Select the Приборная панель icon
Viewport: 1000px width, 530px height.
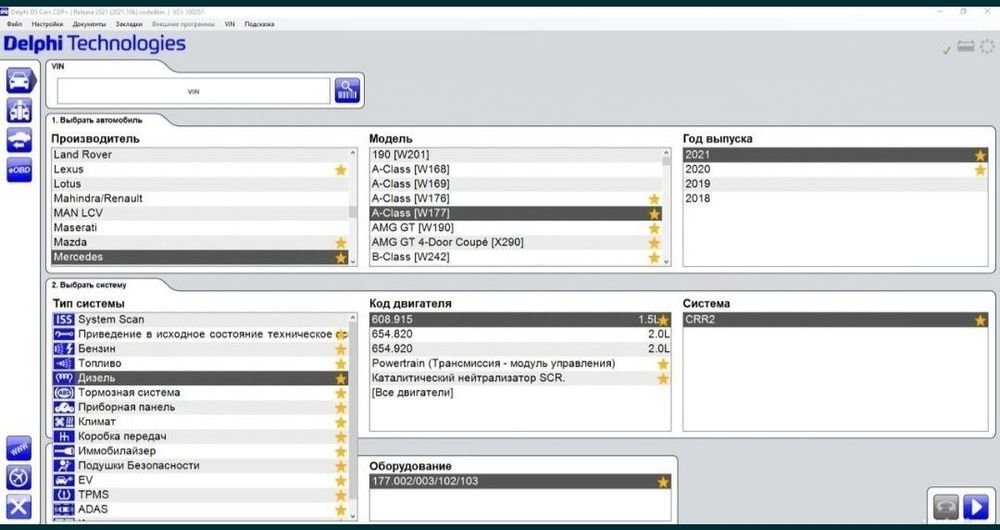(64, 408)
